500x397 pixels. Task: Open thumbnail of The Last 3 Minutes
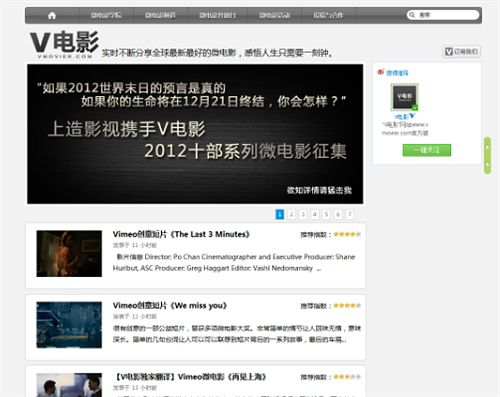69,253
